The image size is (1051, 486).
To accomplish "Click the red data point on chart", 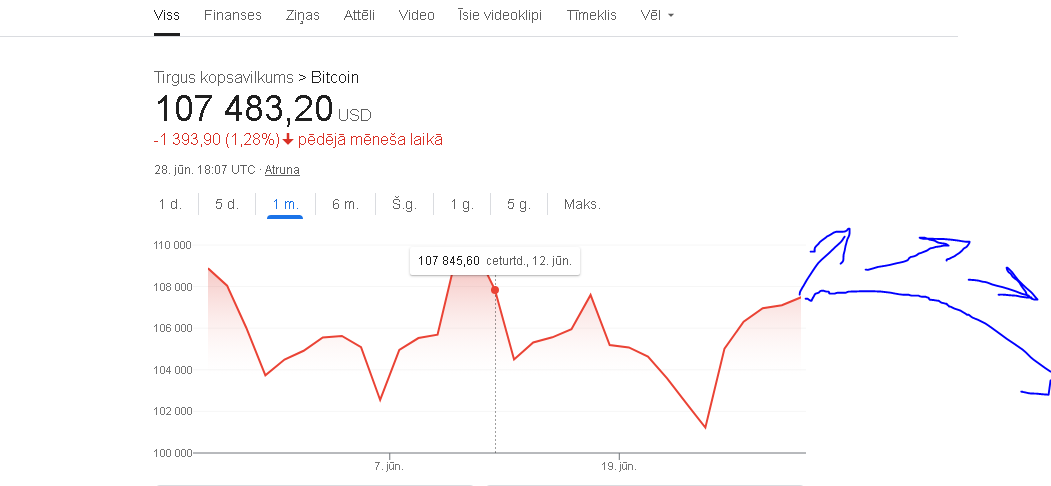I will (495, 290).
